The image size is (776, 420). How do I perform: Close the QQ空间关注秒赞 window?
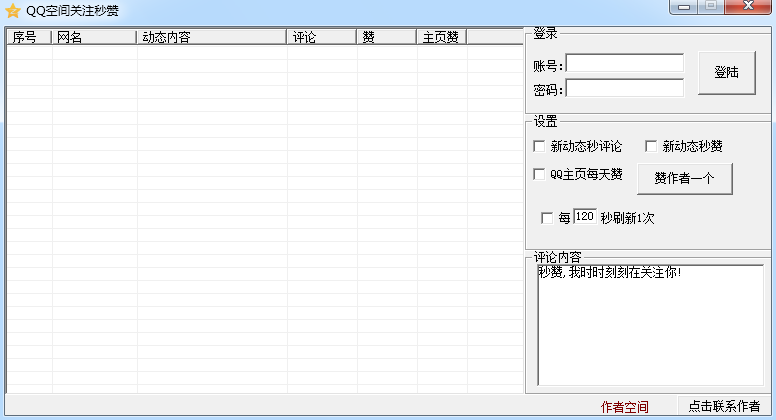click(749, 6)
